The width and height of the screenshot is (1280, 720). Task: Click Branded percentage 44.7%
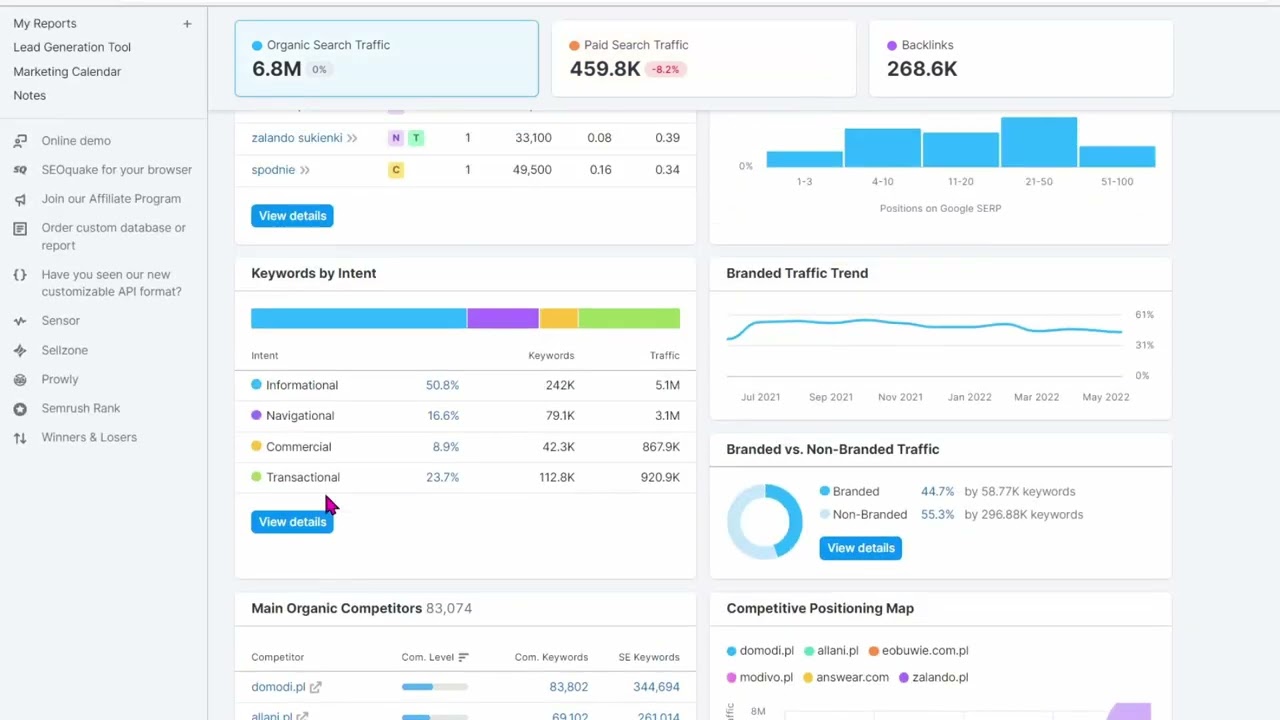click(x=937, y=492)
